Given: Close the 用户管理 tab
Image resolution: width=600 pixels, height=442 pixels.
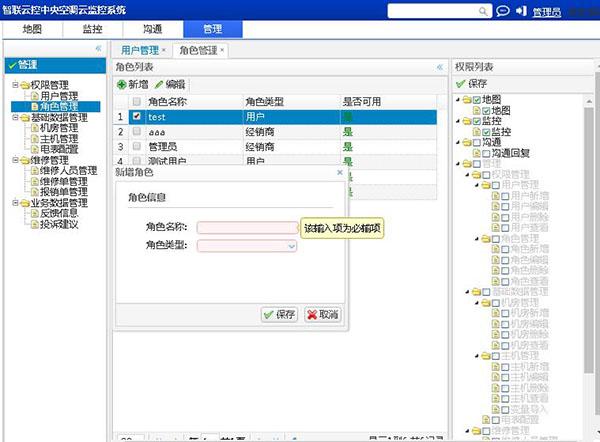Looking at the screenshot, I should coord(164,49).
